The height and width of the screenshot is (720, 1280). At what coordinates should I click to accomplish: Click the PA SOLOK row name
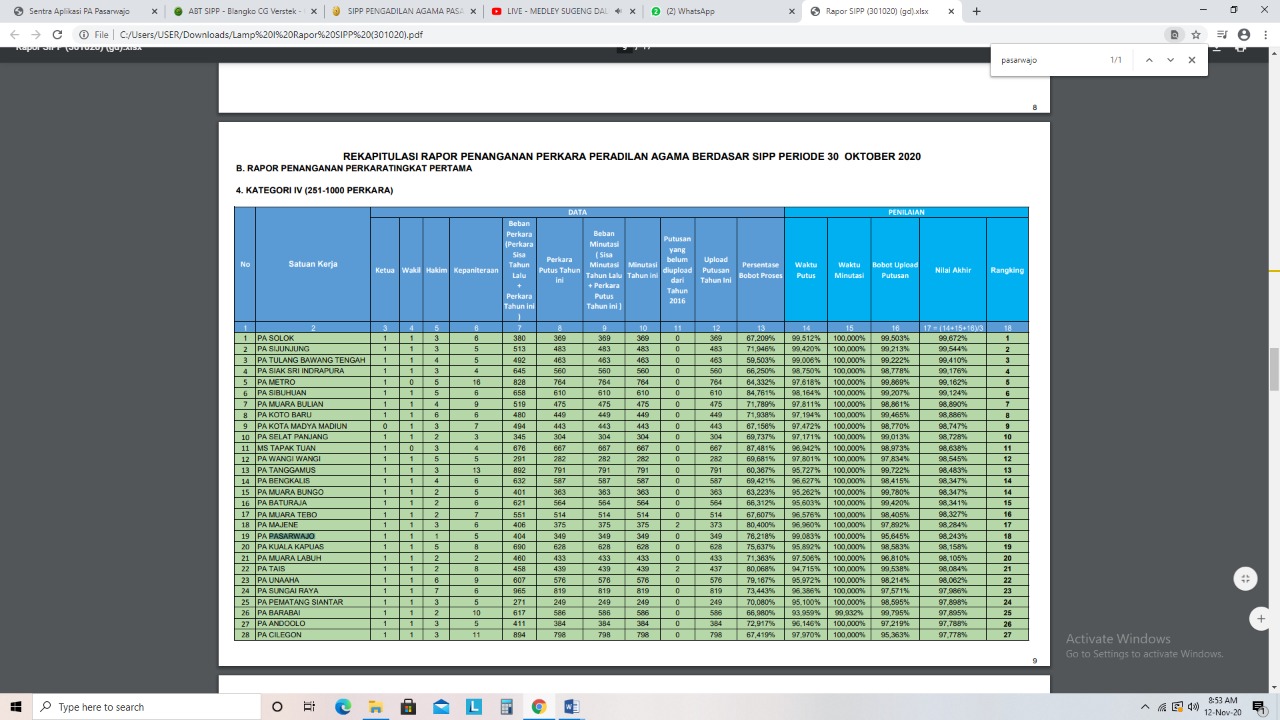(x=276, y=338)
